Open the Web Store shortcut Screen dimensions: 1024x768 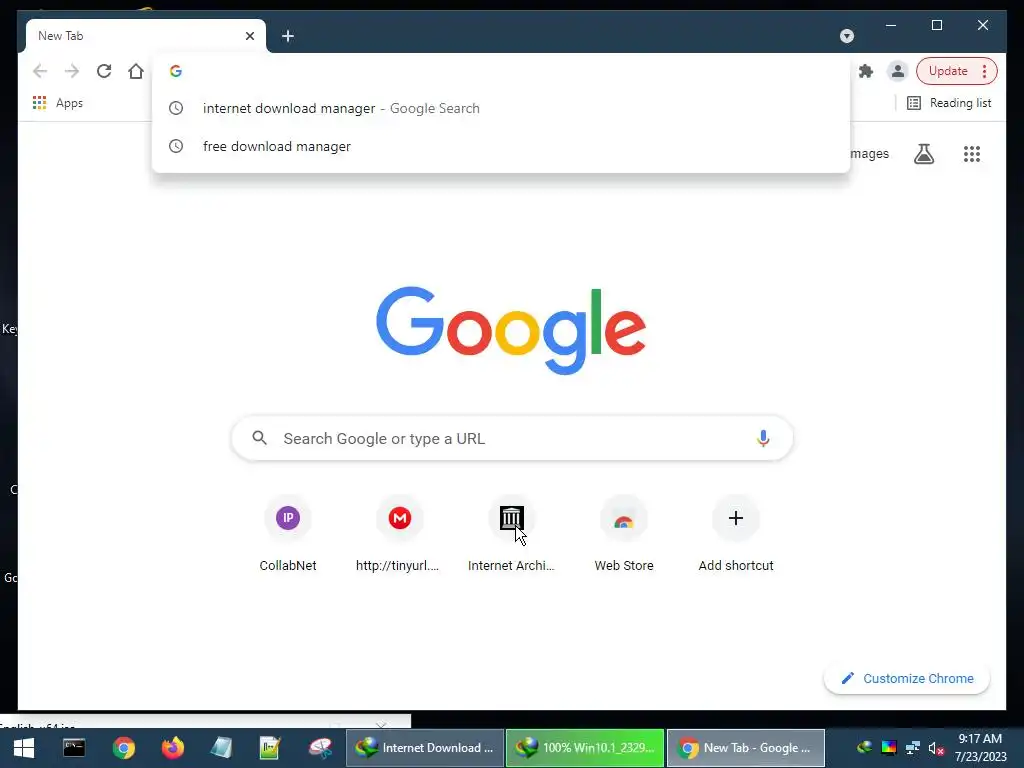(624, 536)
